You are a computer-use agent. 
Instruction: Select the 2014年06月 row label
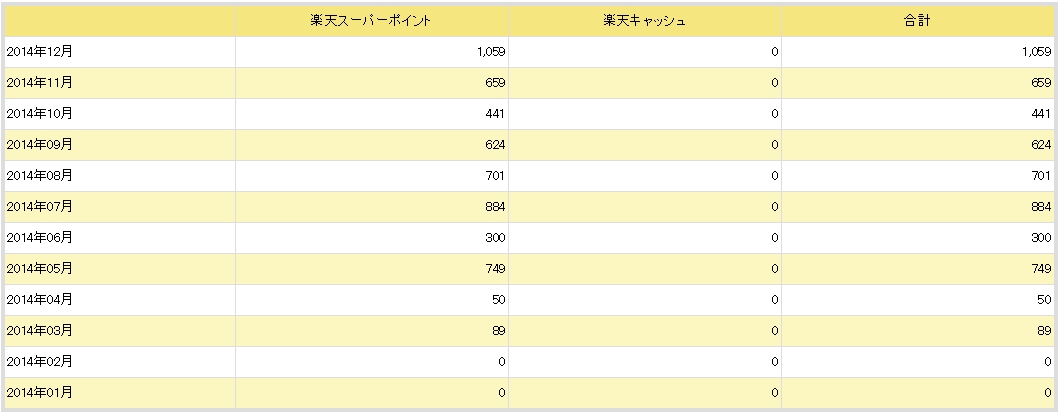click(39, 238)
